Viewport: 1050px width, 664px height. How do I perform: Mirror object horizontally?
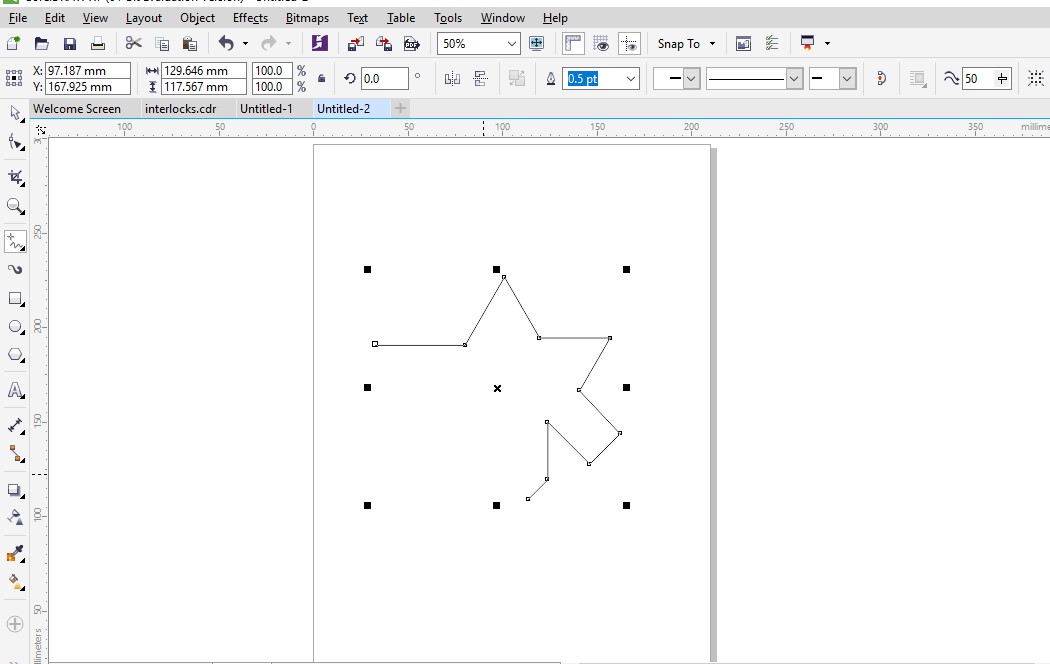coord(453,79)
